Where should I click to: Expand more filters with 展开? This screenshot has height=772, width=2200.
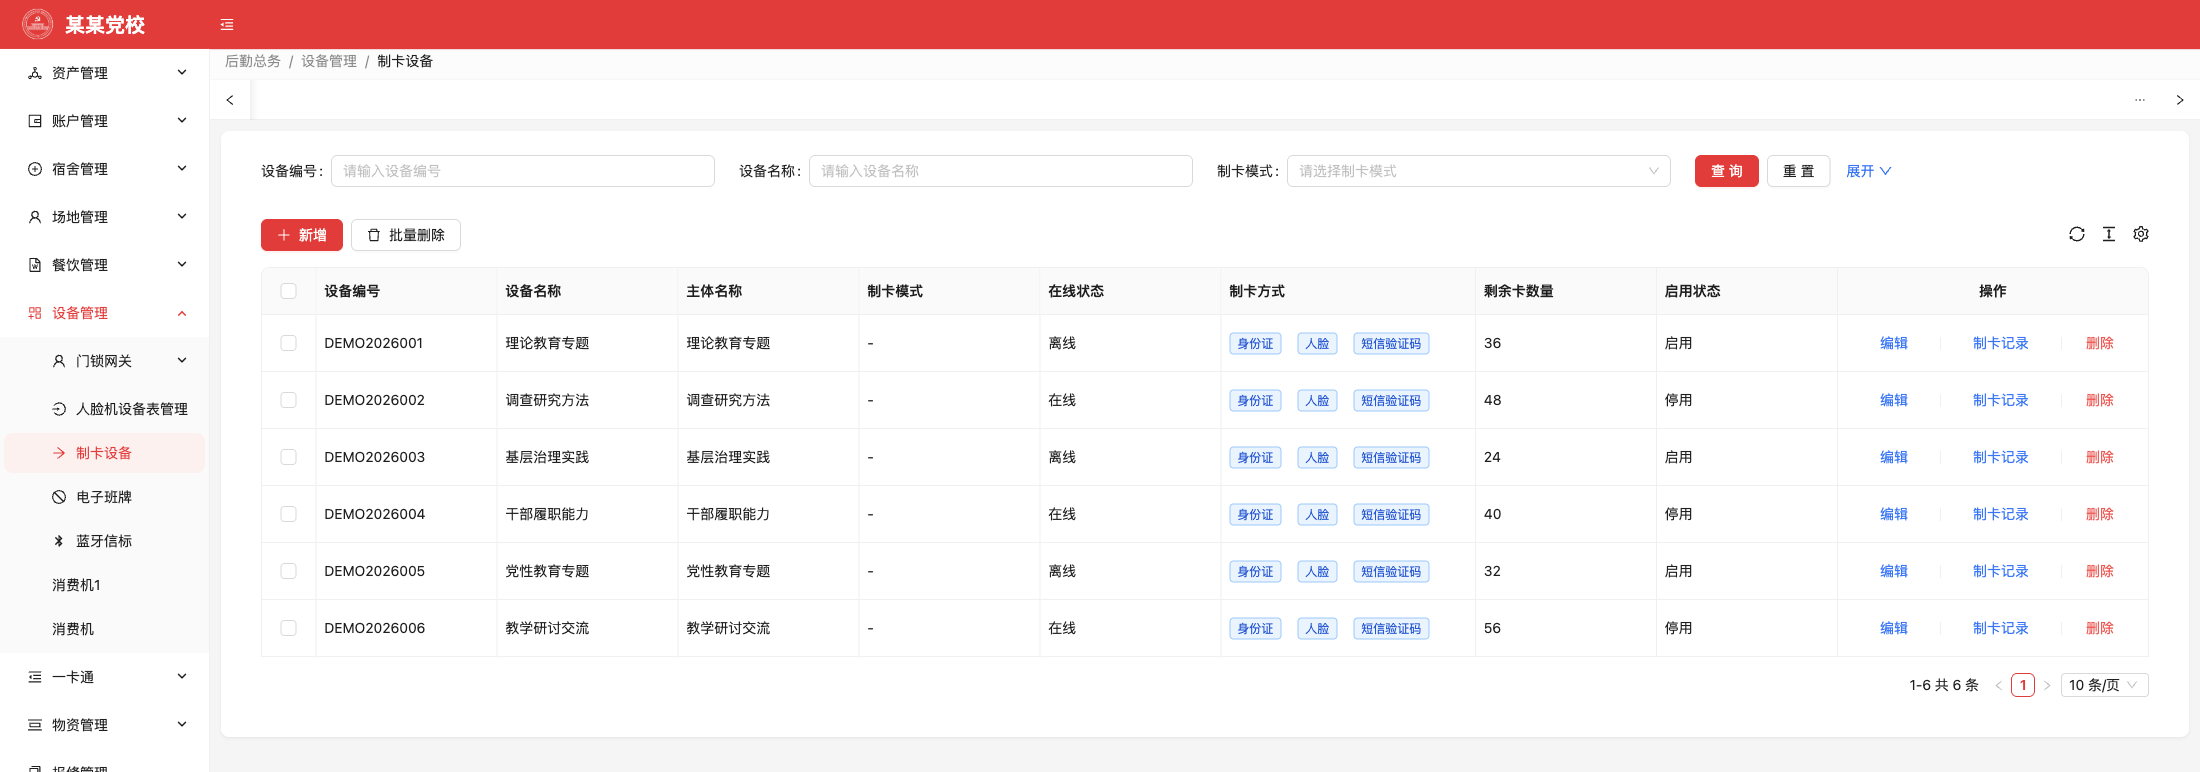(x=1868, y=171)
